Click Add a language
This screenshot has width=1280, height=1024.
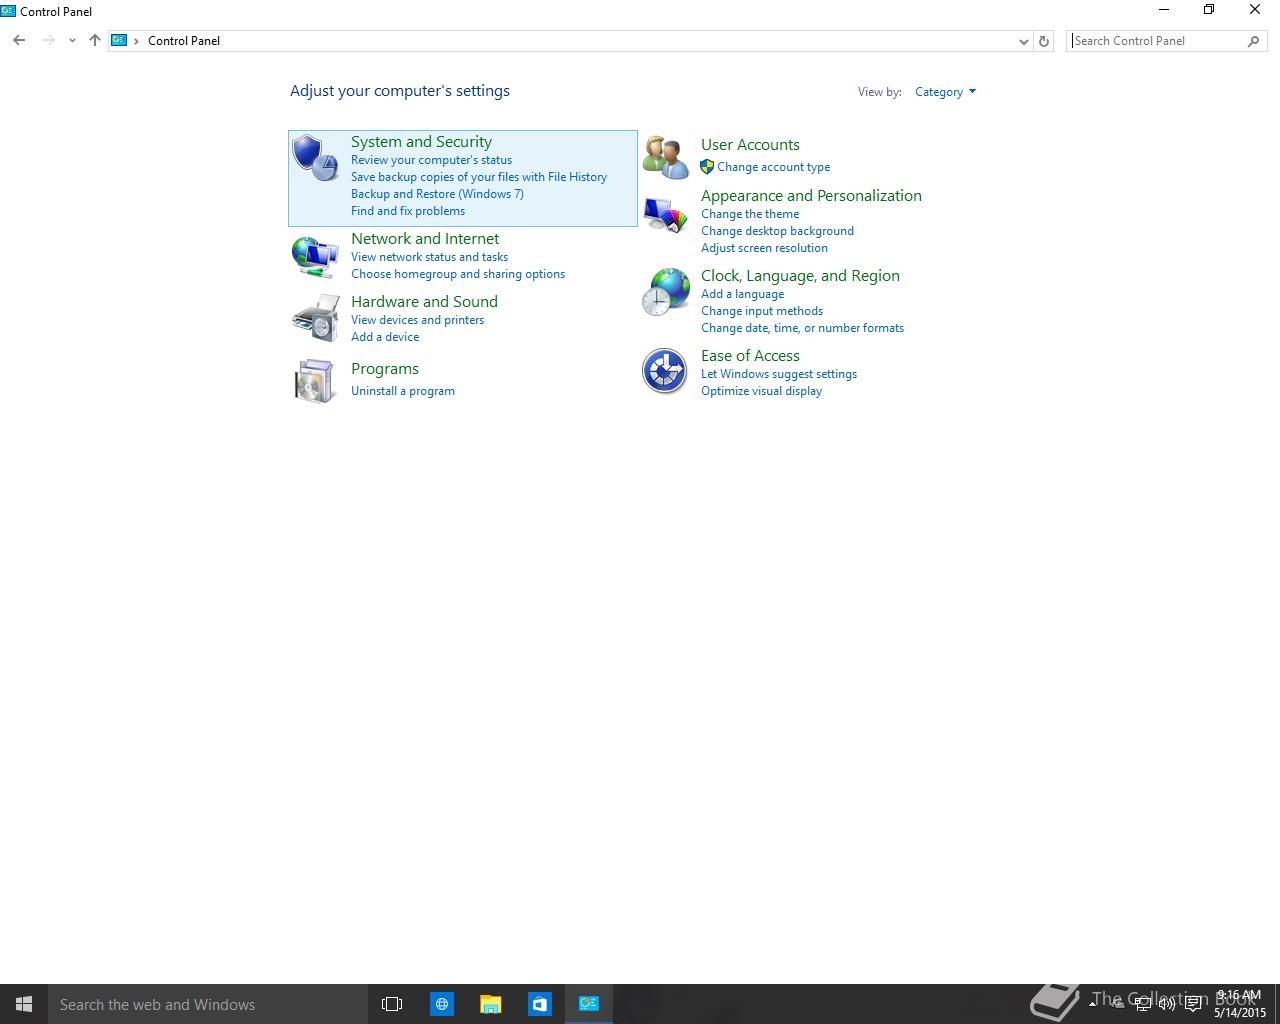click(x=742, y=294)
